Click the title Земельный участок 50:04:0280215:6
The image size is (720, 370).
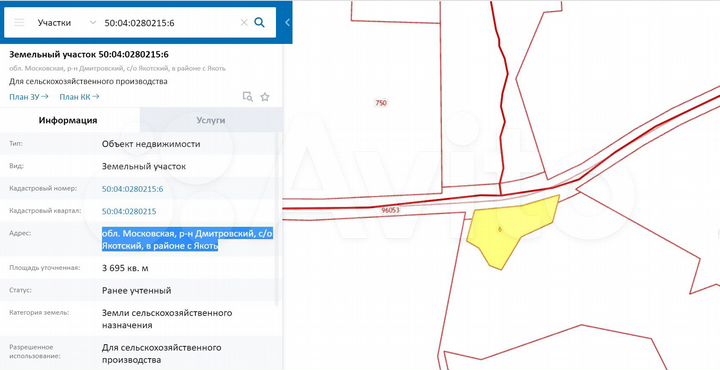tap(89, 54)
